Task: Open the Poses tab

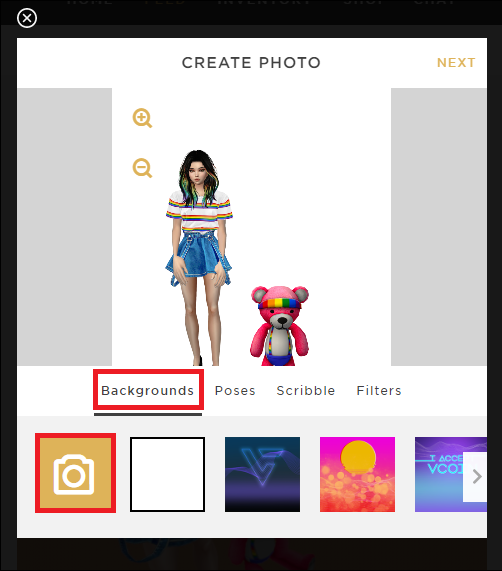Action: coord(235,390)
